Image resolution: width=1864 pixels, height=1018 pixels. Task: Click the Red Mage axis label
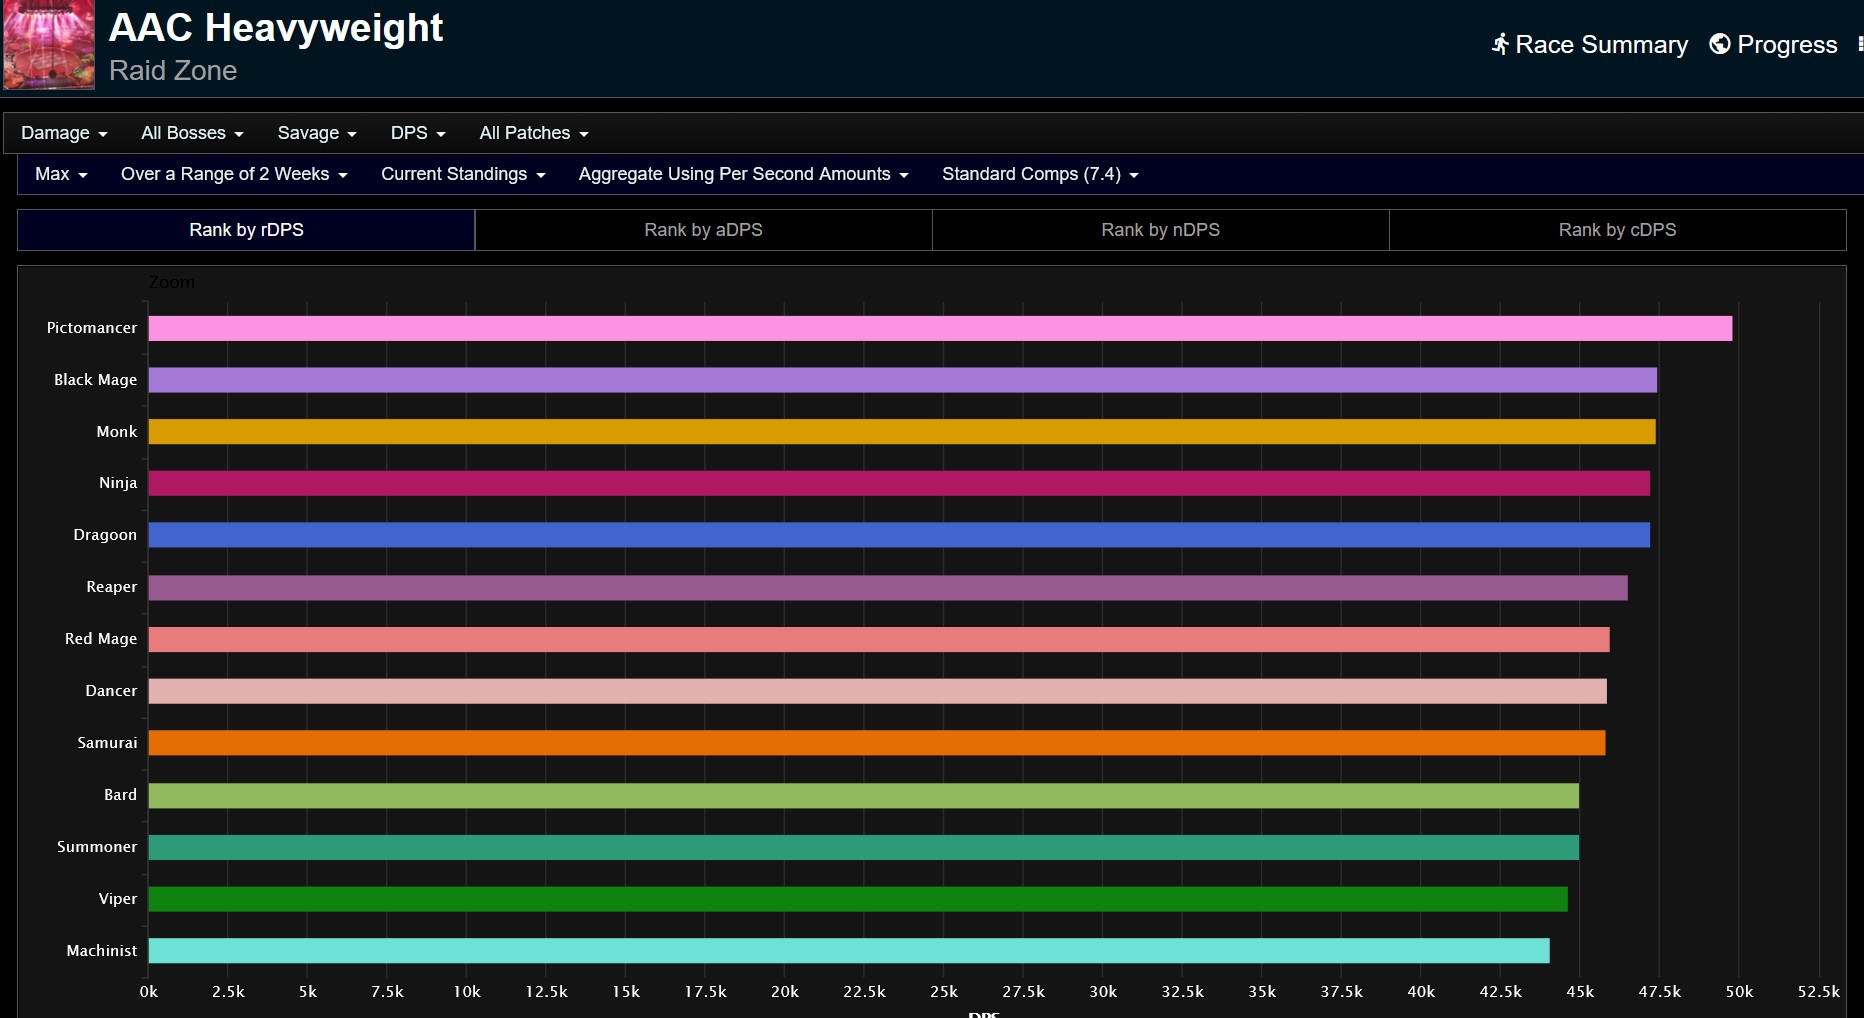(x=101, y=639)
